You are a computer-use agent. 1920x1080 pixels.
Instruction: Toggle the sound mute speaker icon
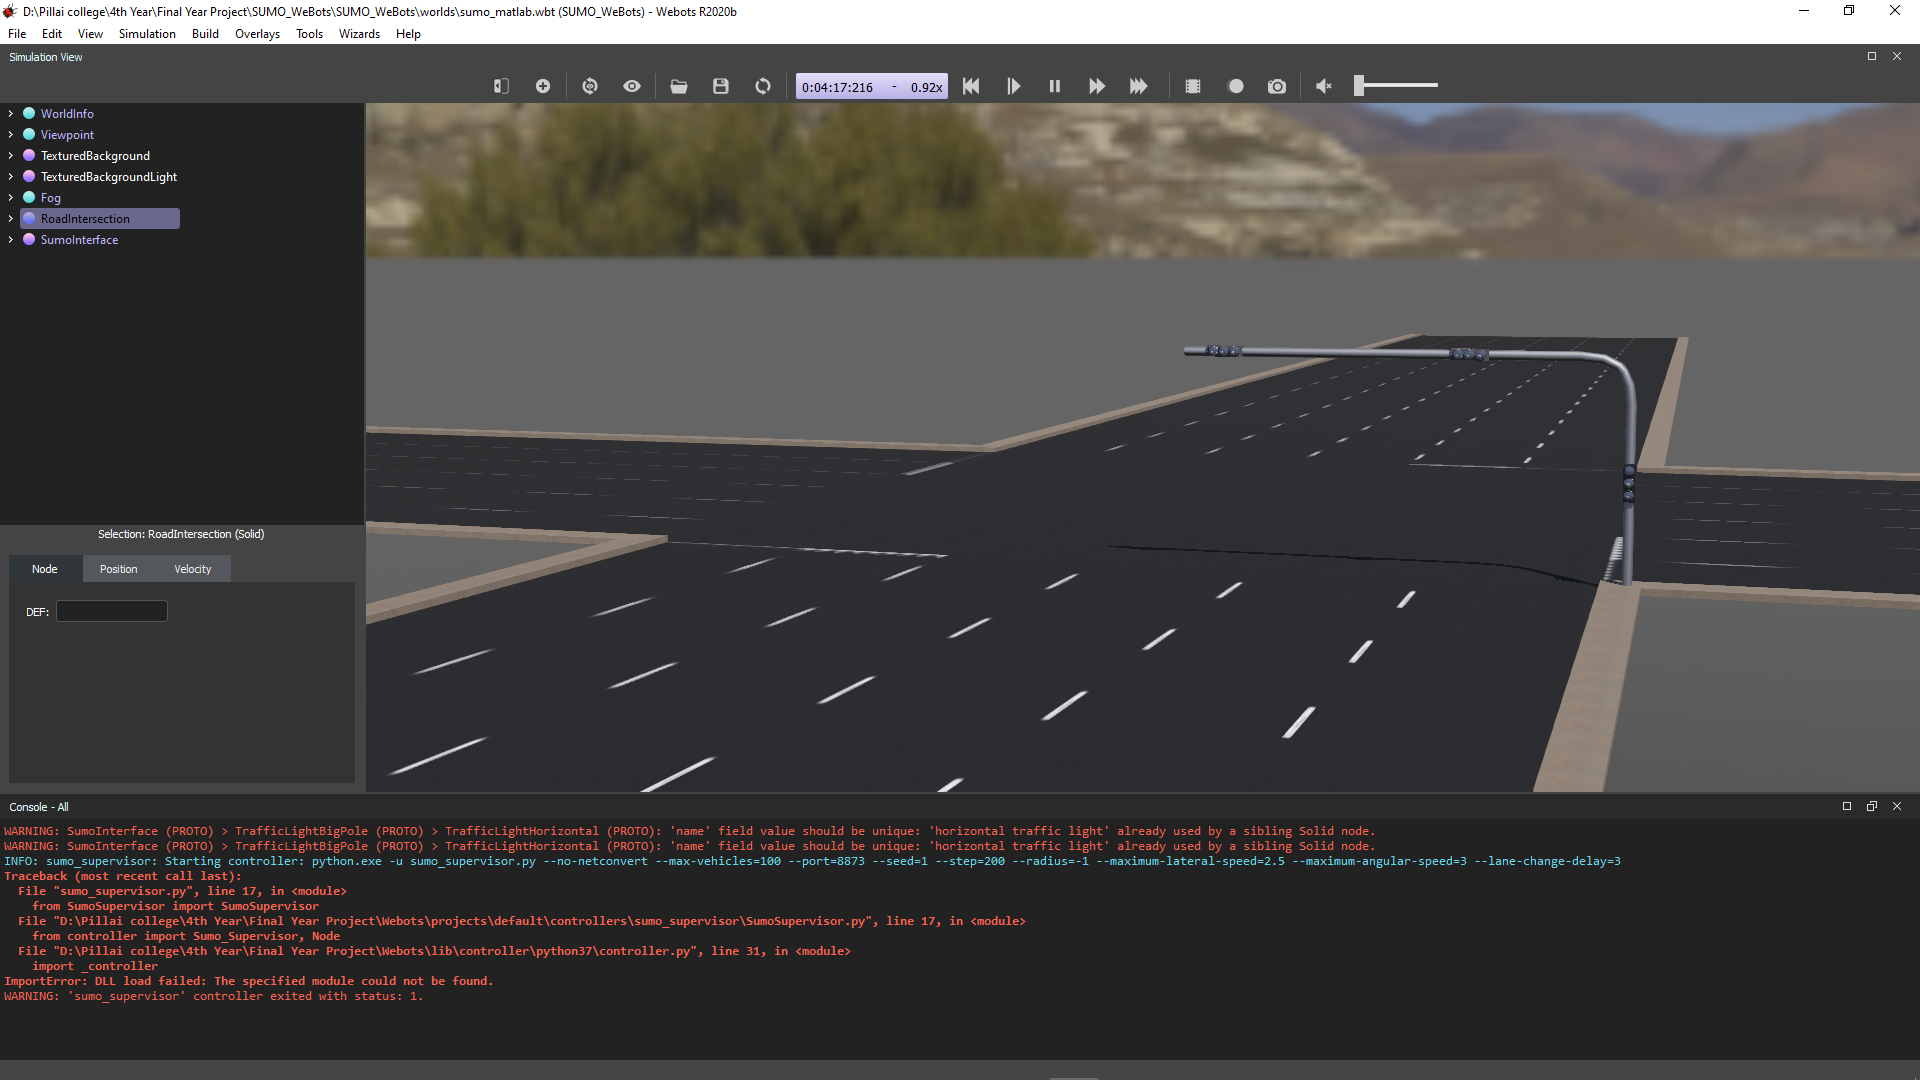click(1323, 86)
